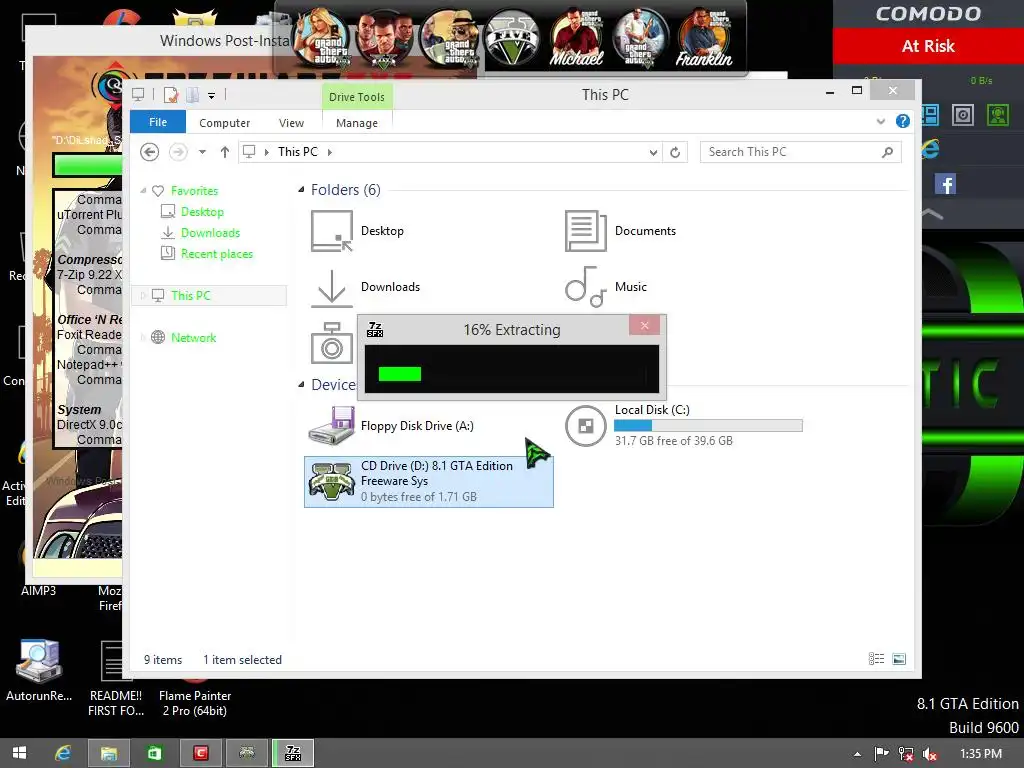Image resolution: width=1024 pixels, height=768 pixels.
Task: Open the Windows Start button
Action: point(20,753)
